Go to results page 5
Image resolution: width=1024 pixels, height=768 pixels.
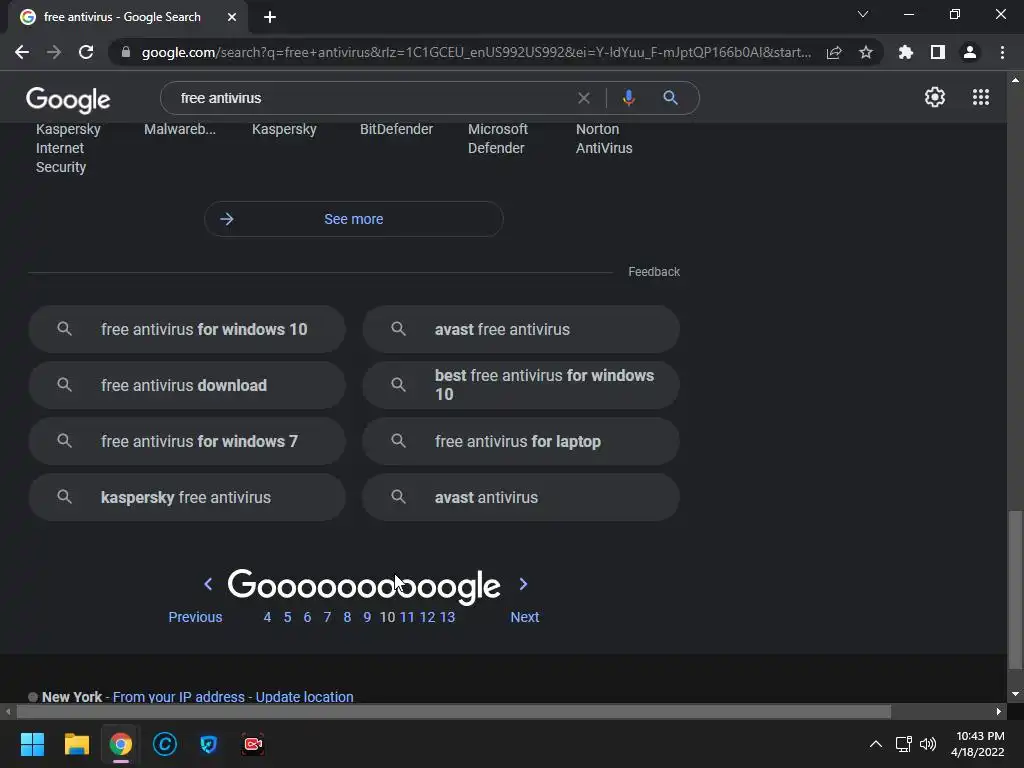tap(287, 617)
